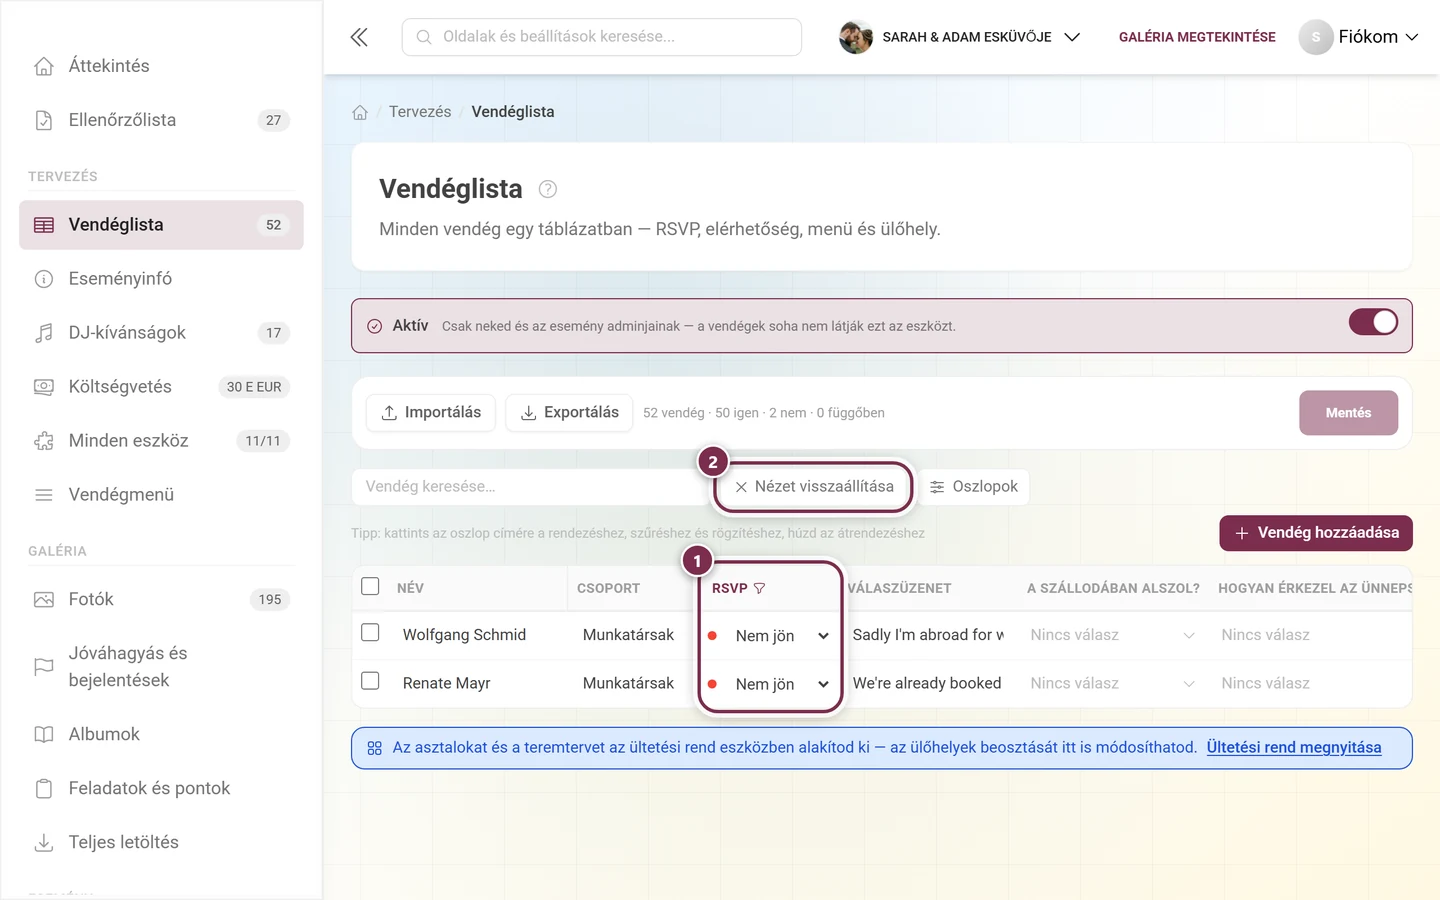This screenshot has height=900, width=1440.
Task: Click the Teljes letöltés download icon
Action: [44, 842]
